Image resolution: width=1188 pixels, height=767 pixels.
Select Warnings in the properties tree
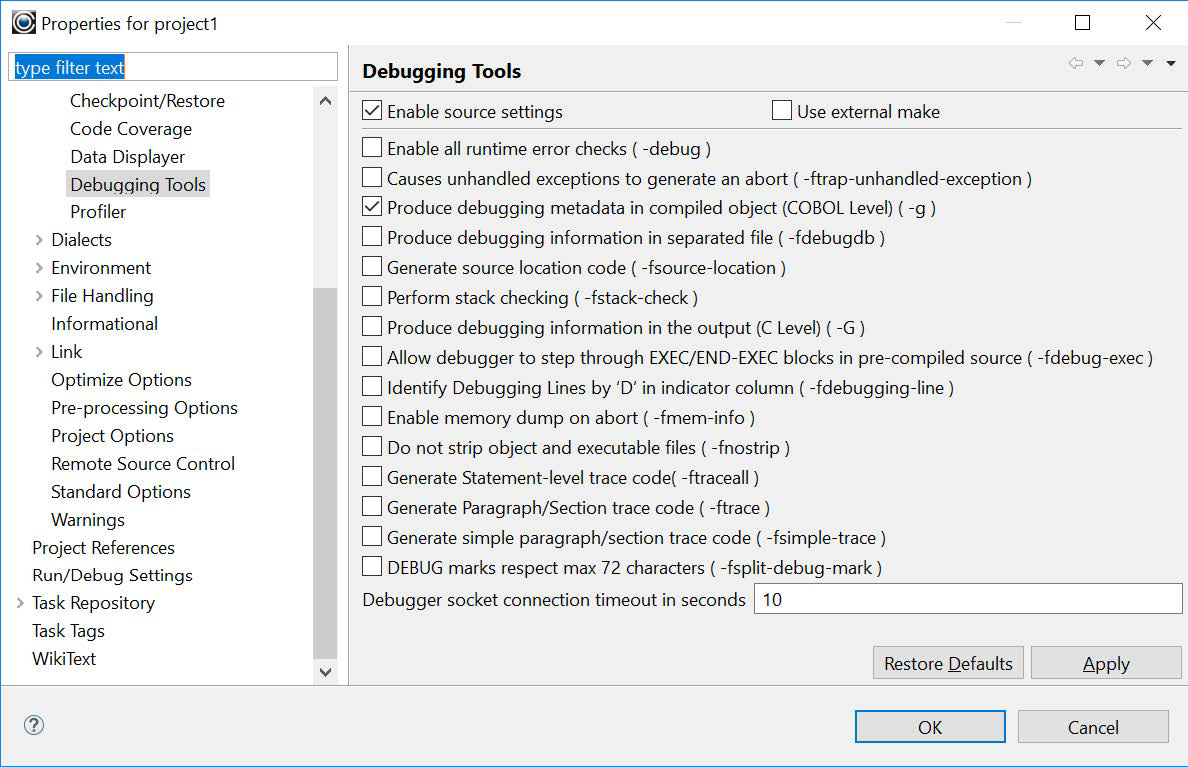tap(88, 520)
